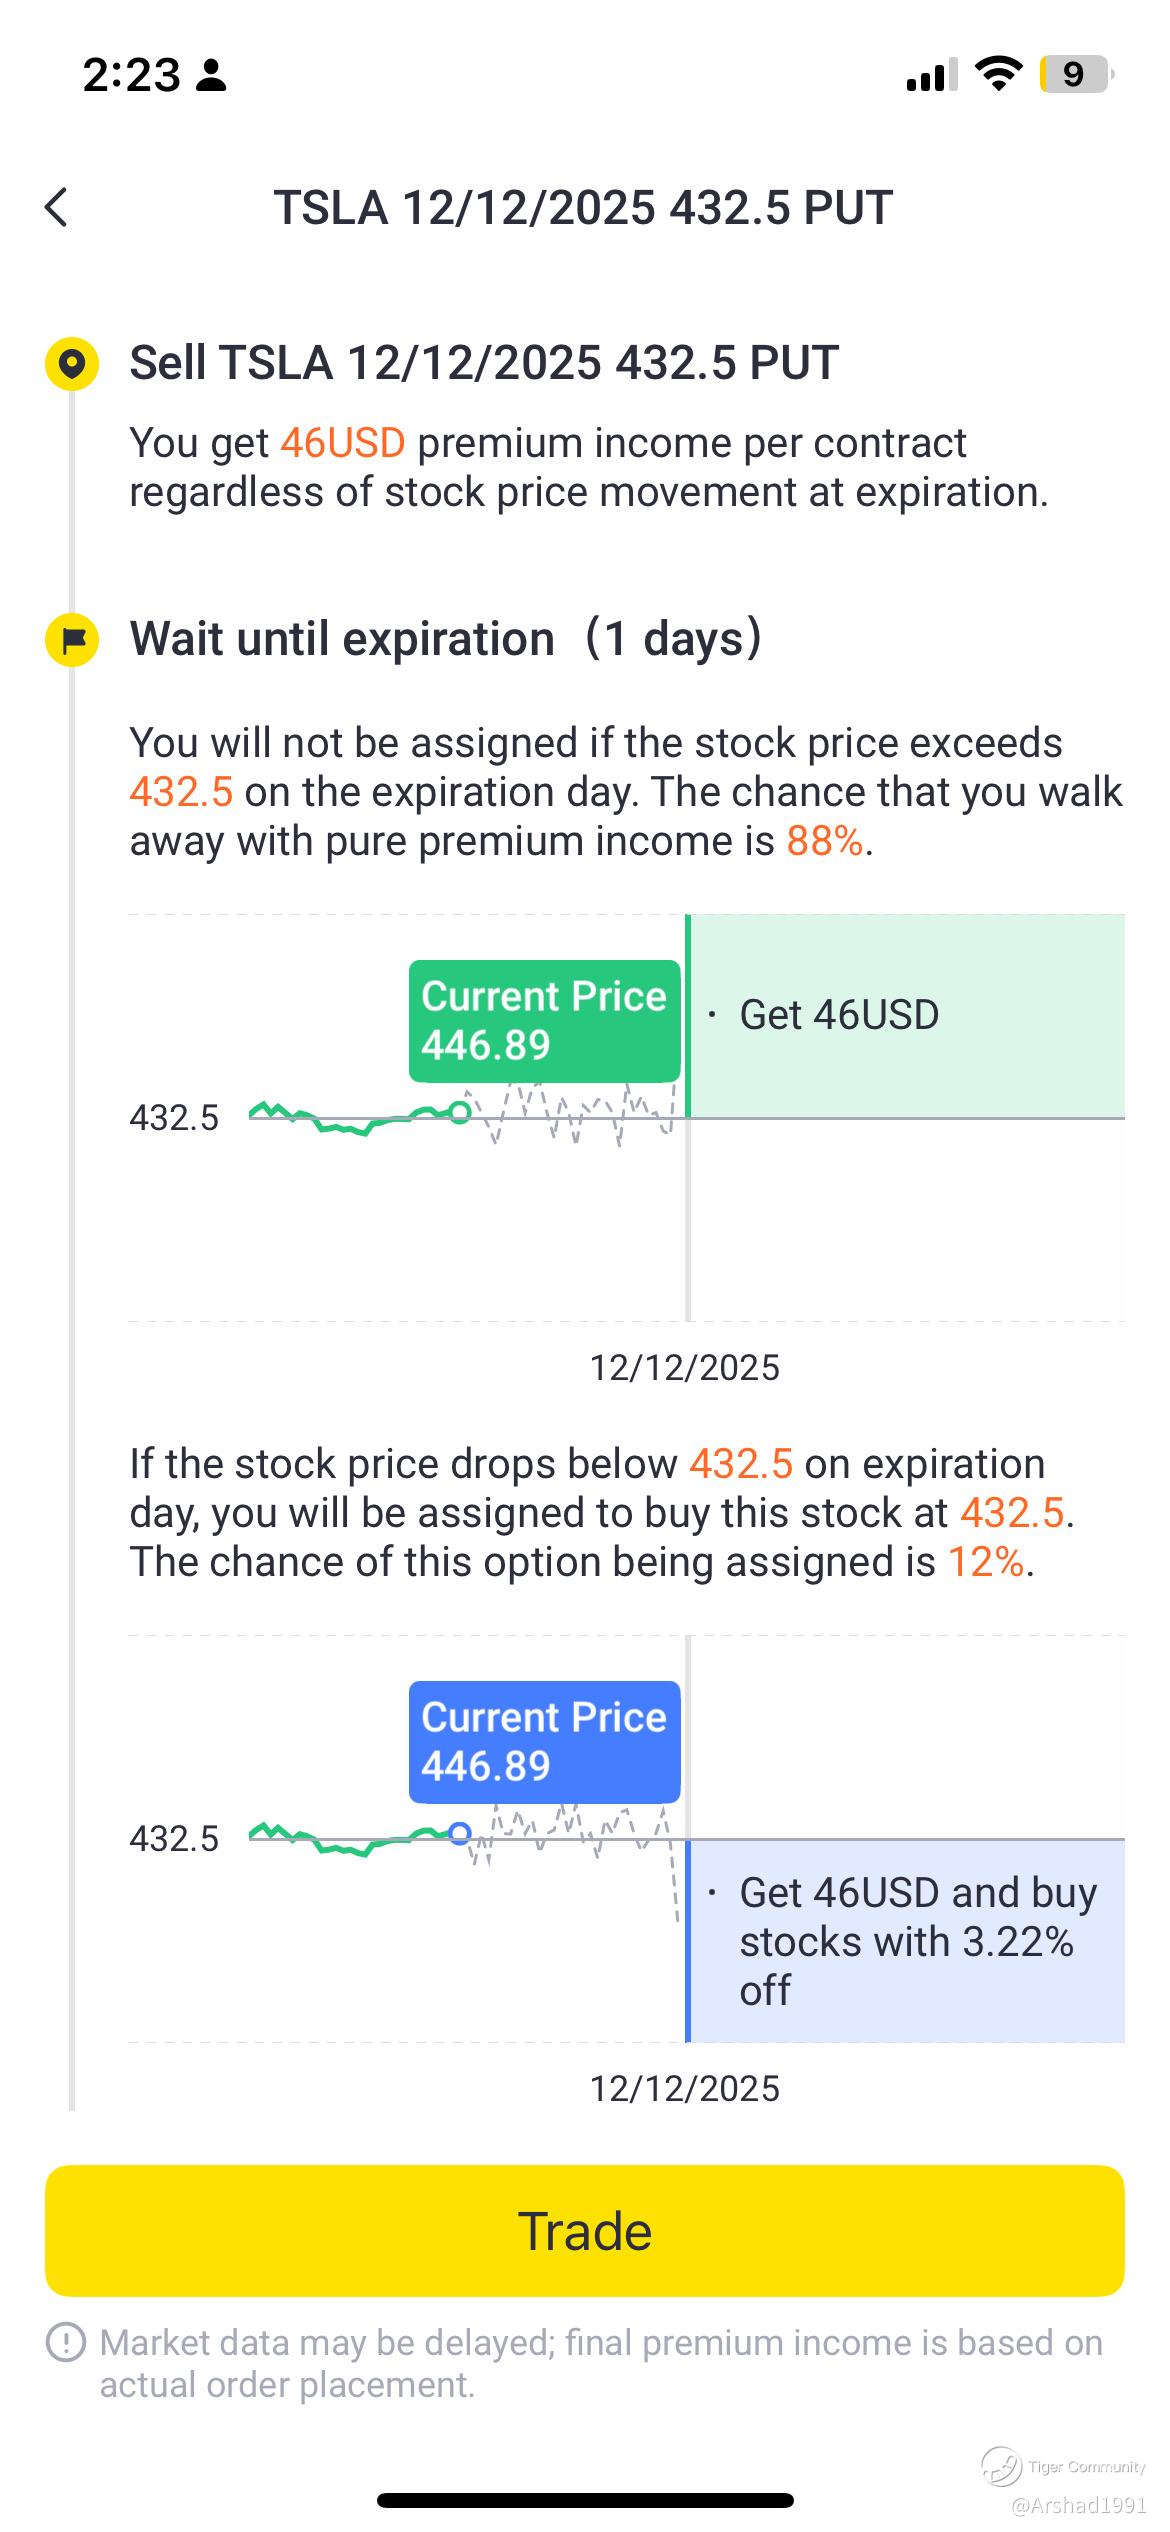Tap the yellow flag step icon

(x=72, y=639)
